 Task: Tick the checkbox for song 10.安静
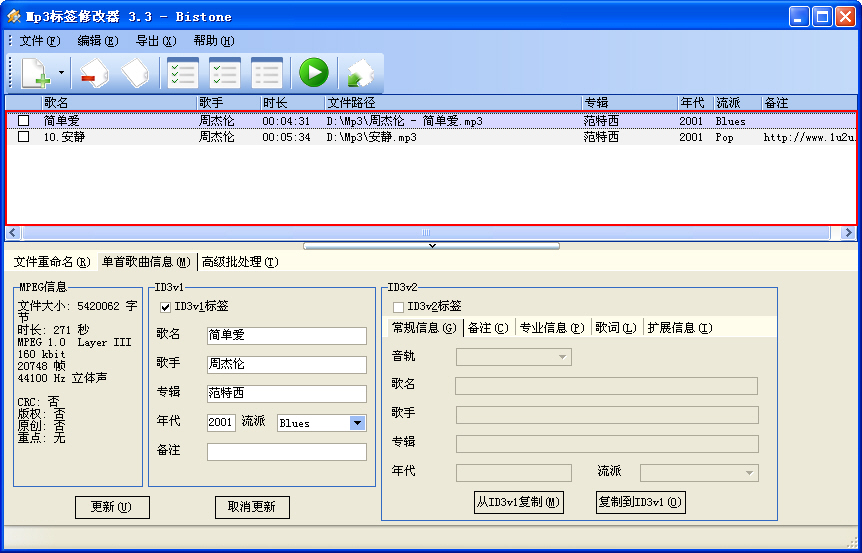click(x=23, y=137)
